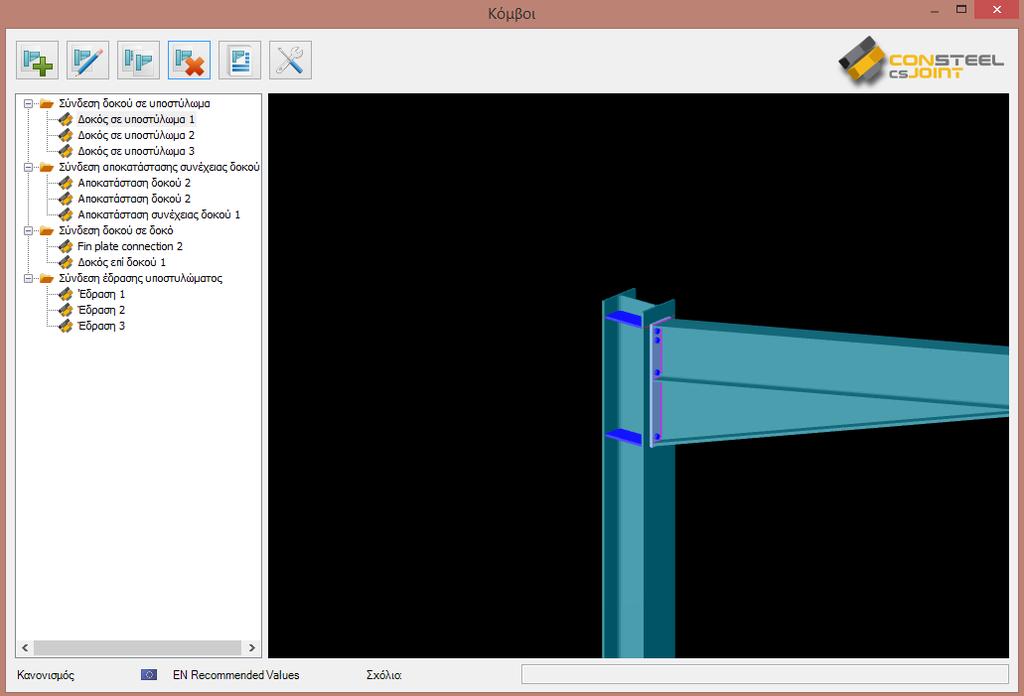Click the tree scrollbar right arrow
This screenshot has width=1024, height=696.
coord(252,648)
